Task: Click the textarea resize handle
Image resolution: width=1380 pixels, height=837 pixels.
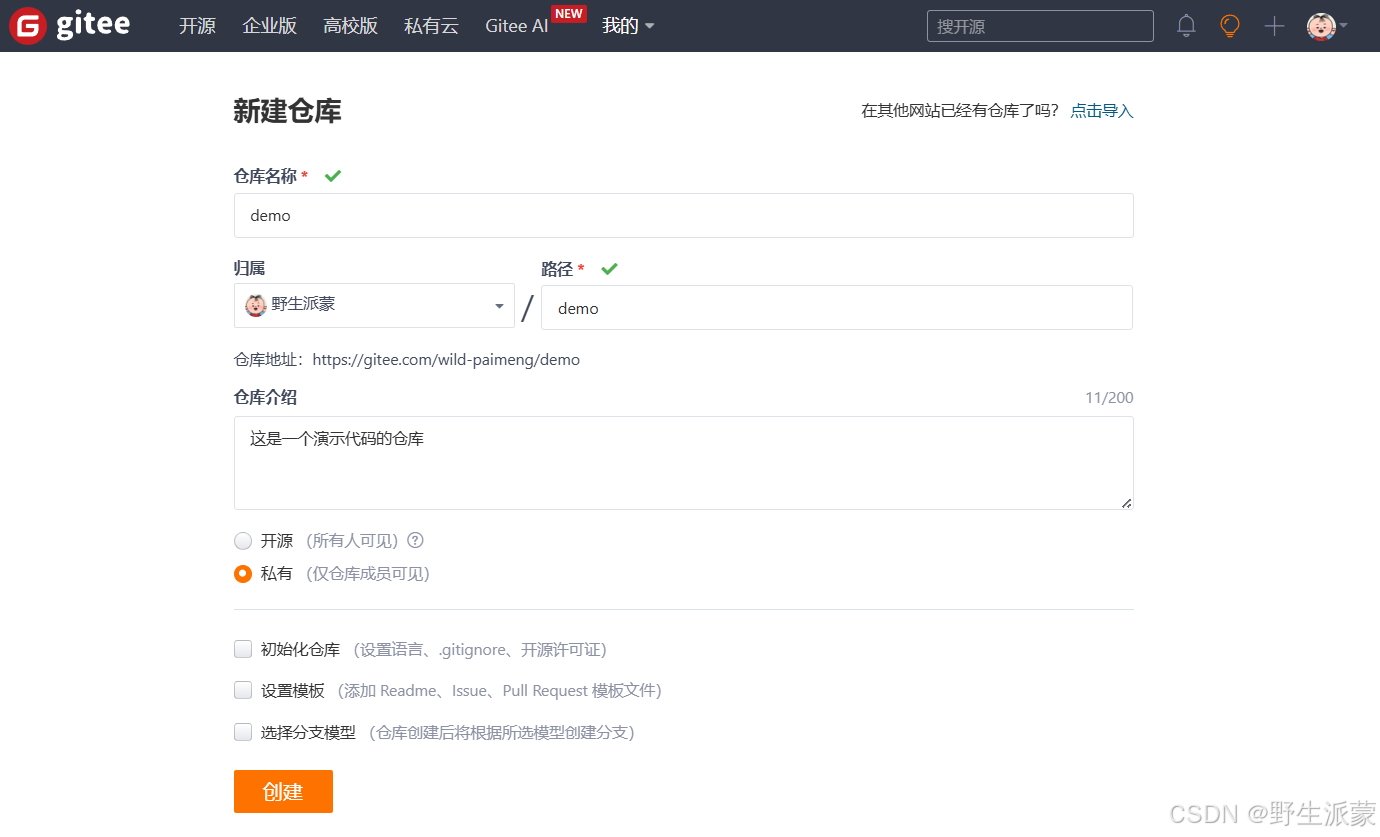Action: 1127,503
